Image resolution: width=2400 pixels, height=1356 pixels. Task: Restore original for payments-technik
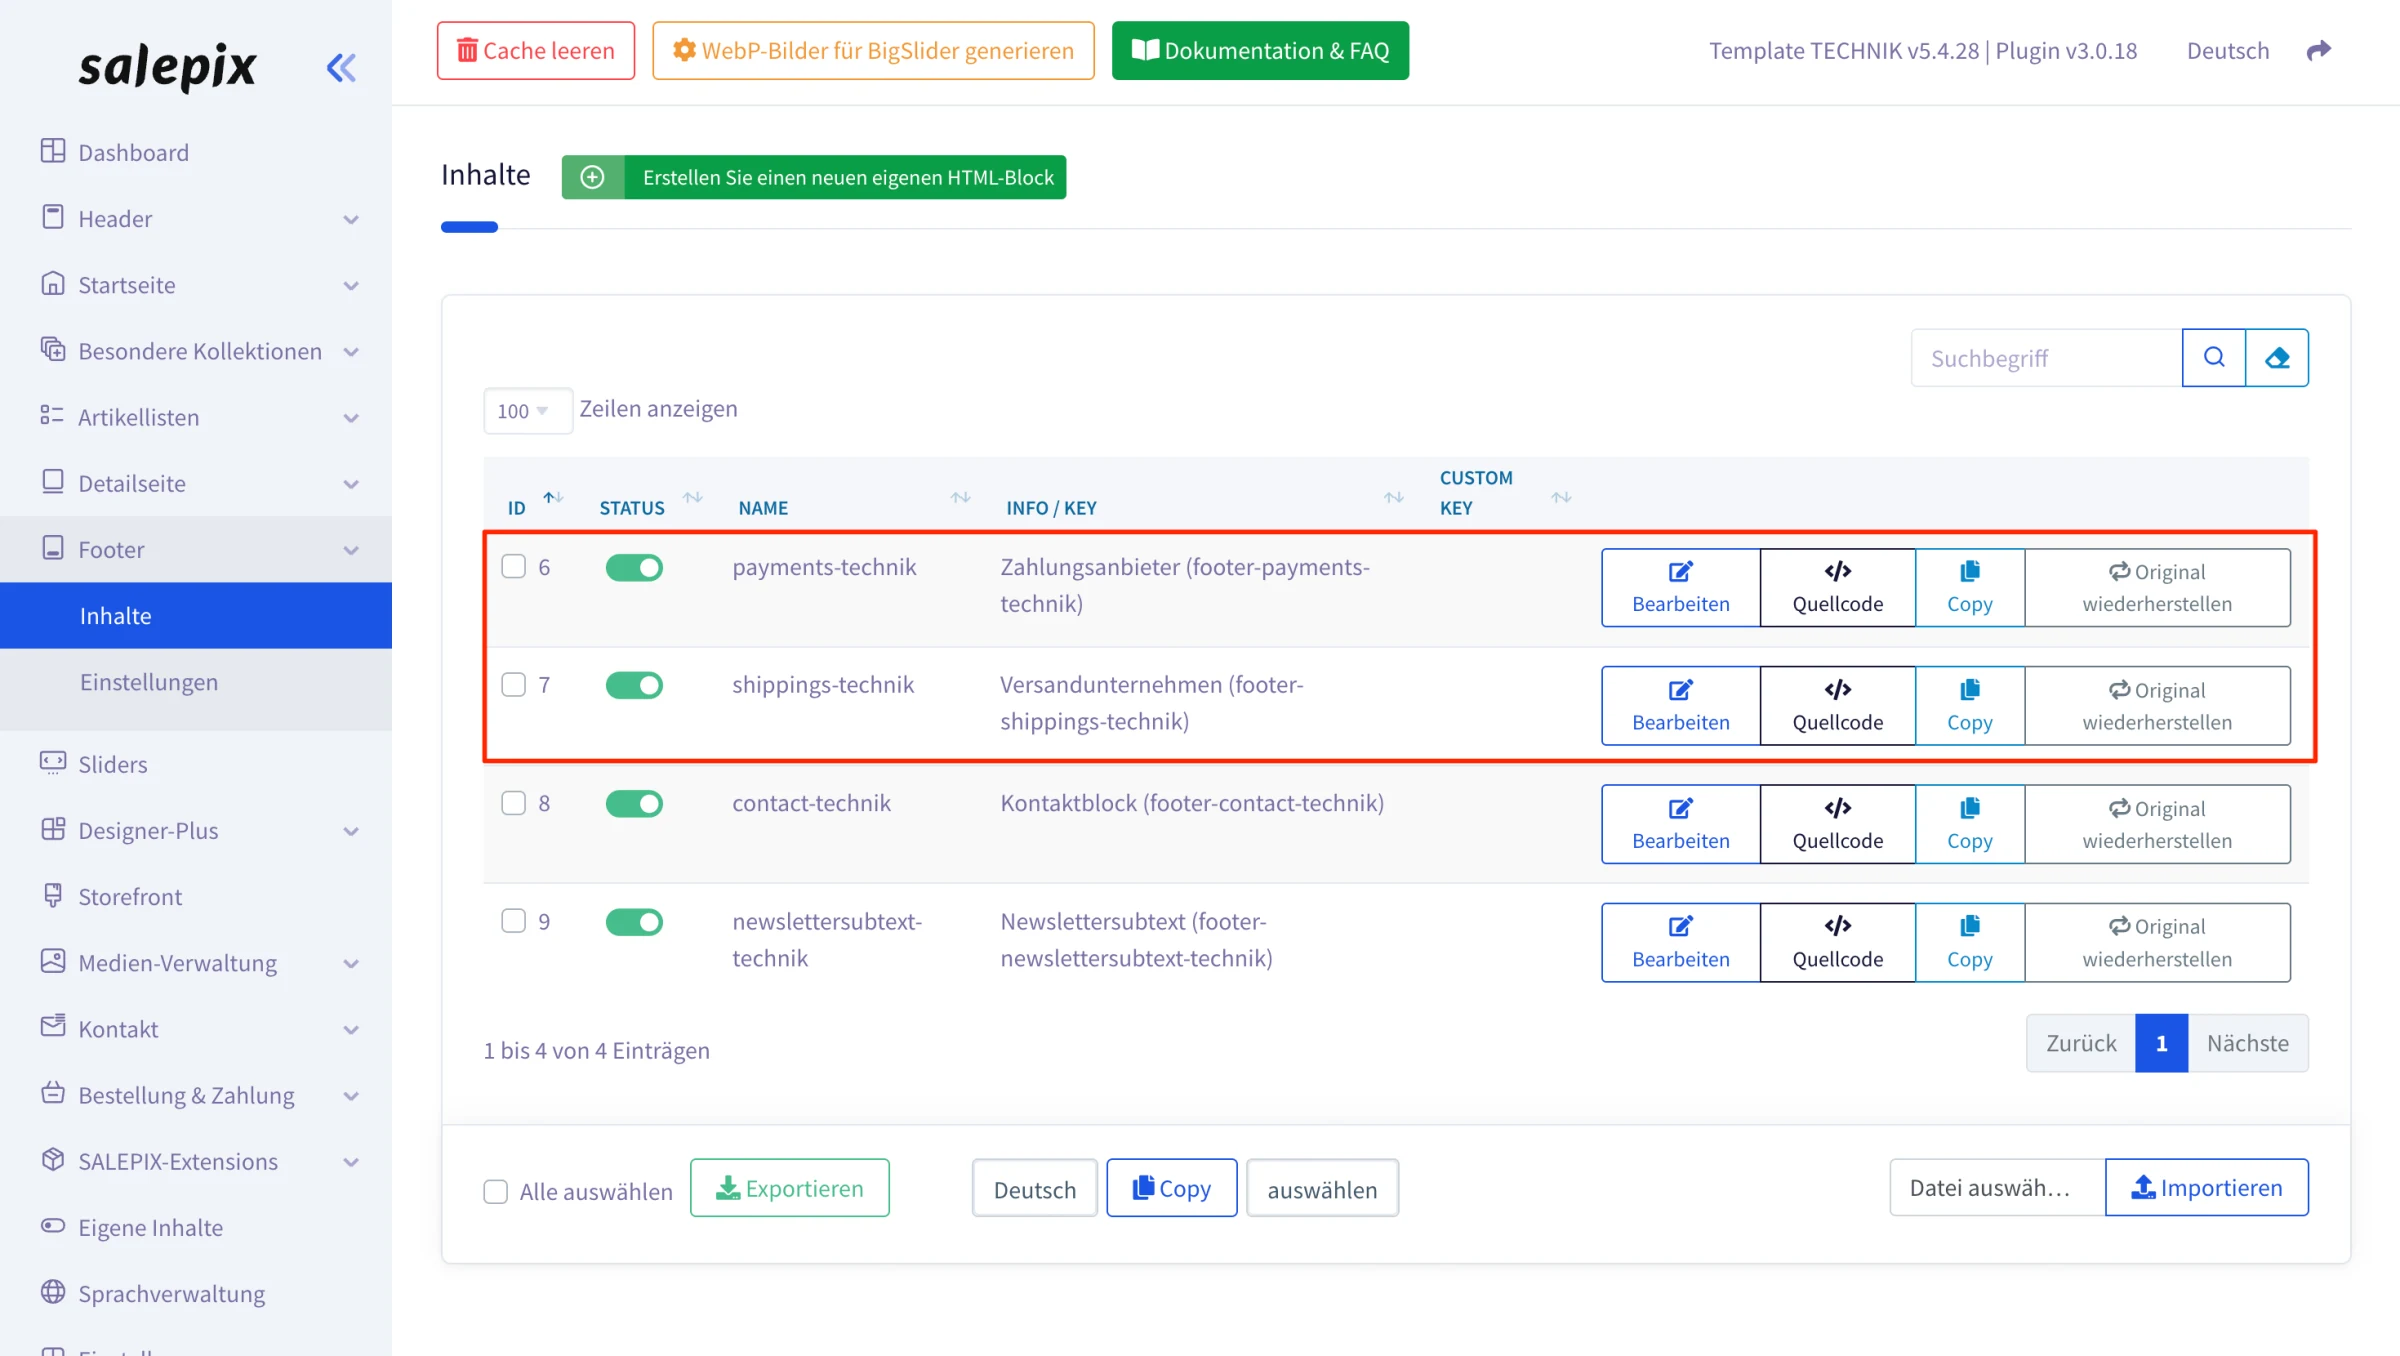click(2157, 587)
